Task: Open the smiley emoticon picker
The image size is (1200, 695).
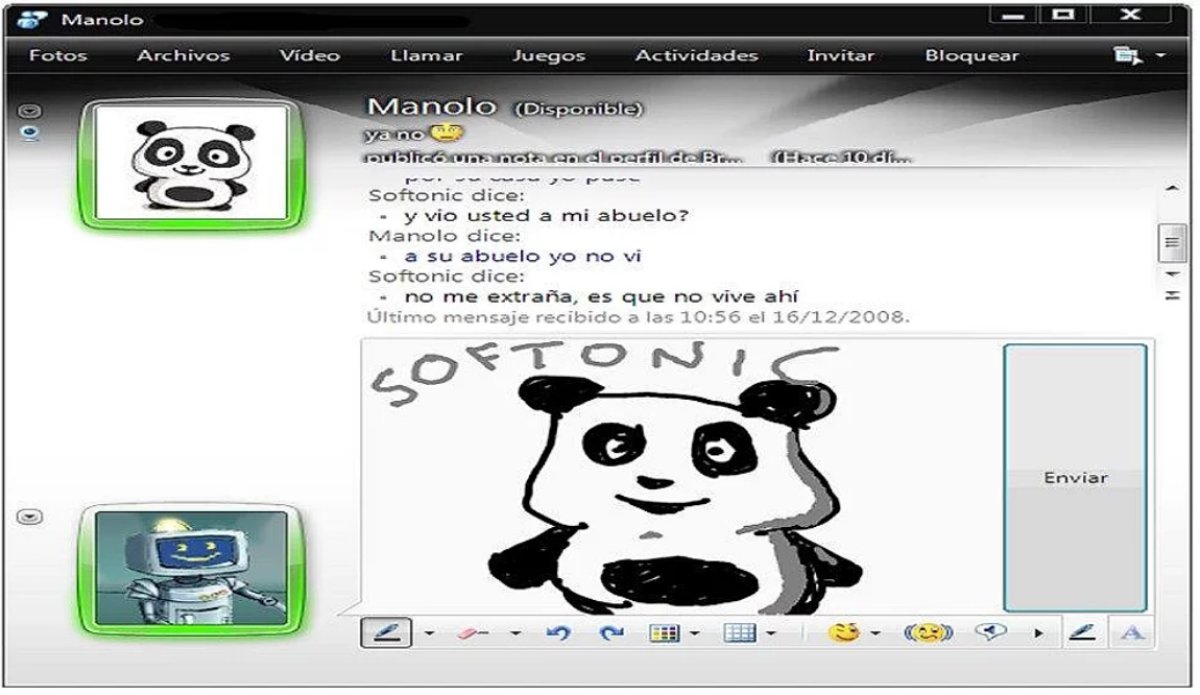Action: coord(844,633)
